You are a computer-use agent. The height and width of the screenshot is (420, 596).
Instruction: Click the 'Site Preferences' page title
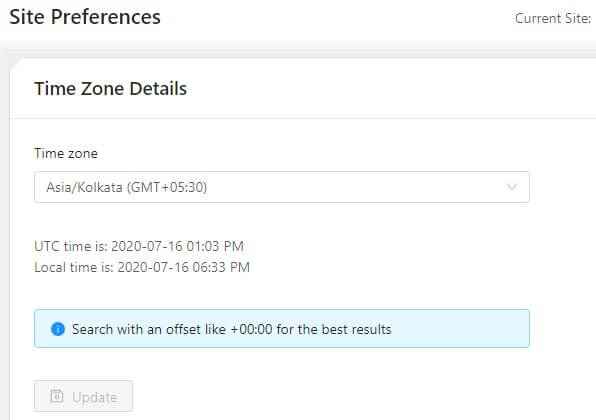pos(85,17)
